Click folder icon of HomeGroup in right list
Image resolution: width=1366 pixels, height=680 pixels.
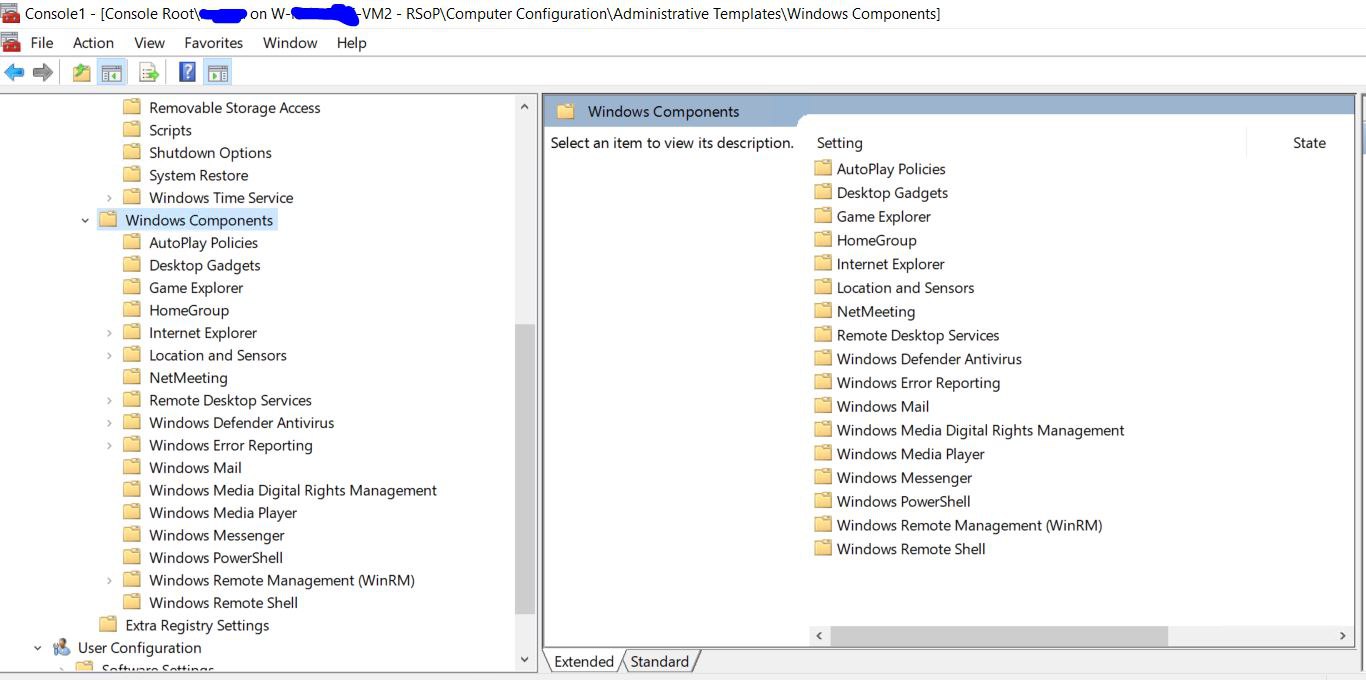coord(823,240)
